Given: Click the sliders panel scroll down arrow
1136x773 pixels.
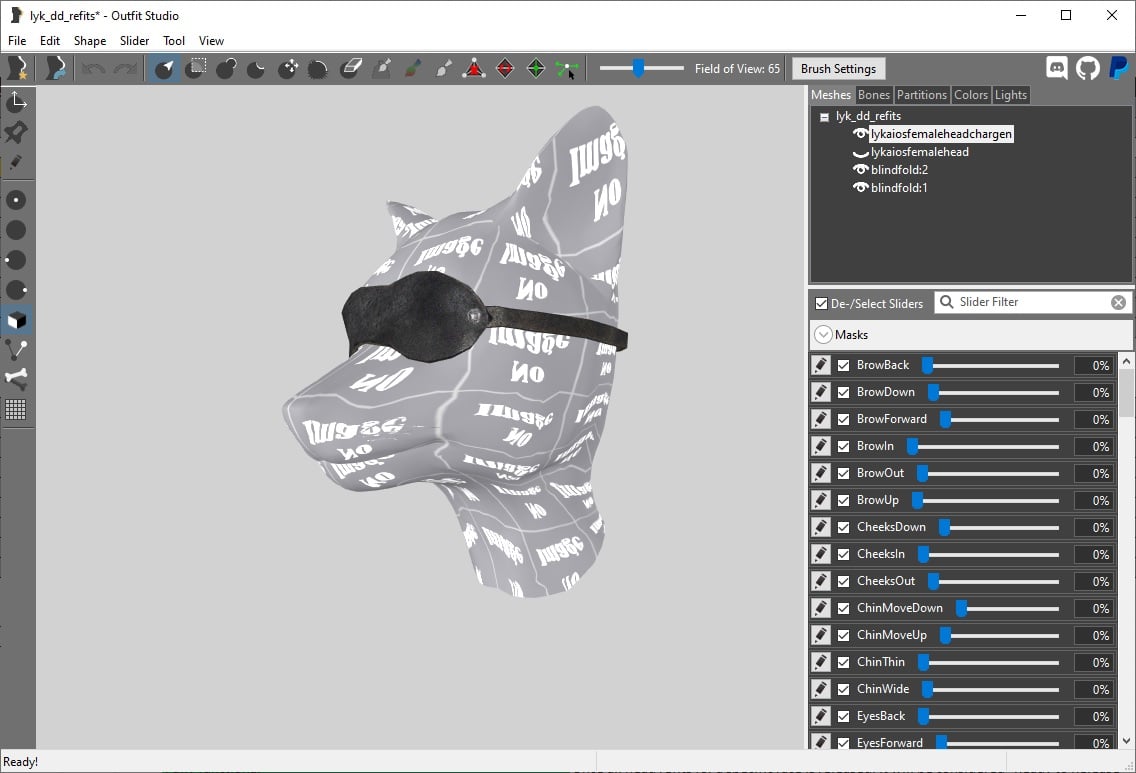Looking at the screenshot, I should (1126, 740).
